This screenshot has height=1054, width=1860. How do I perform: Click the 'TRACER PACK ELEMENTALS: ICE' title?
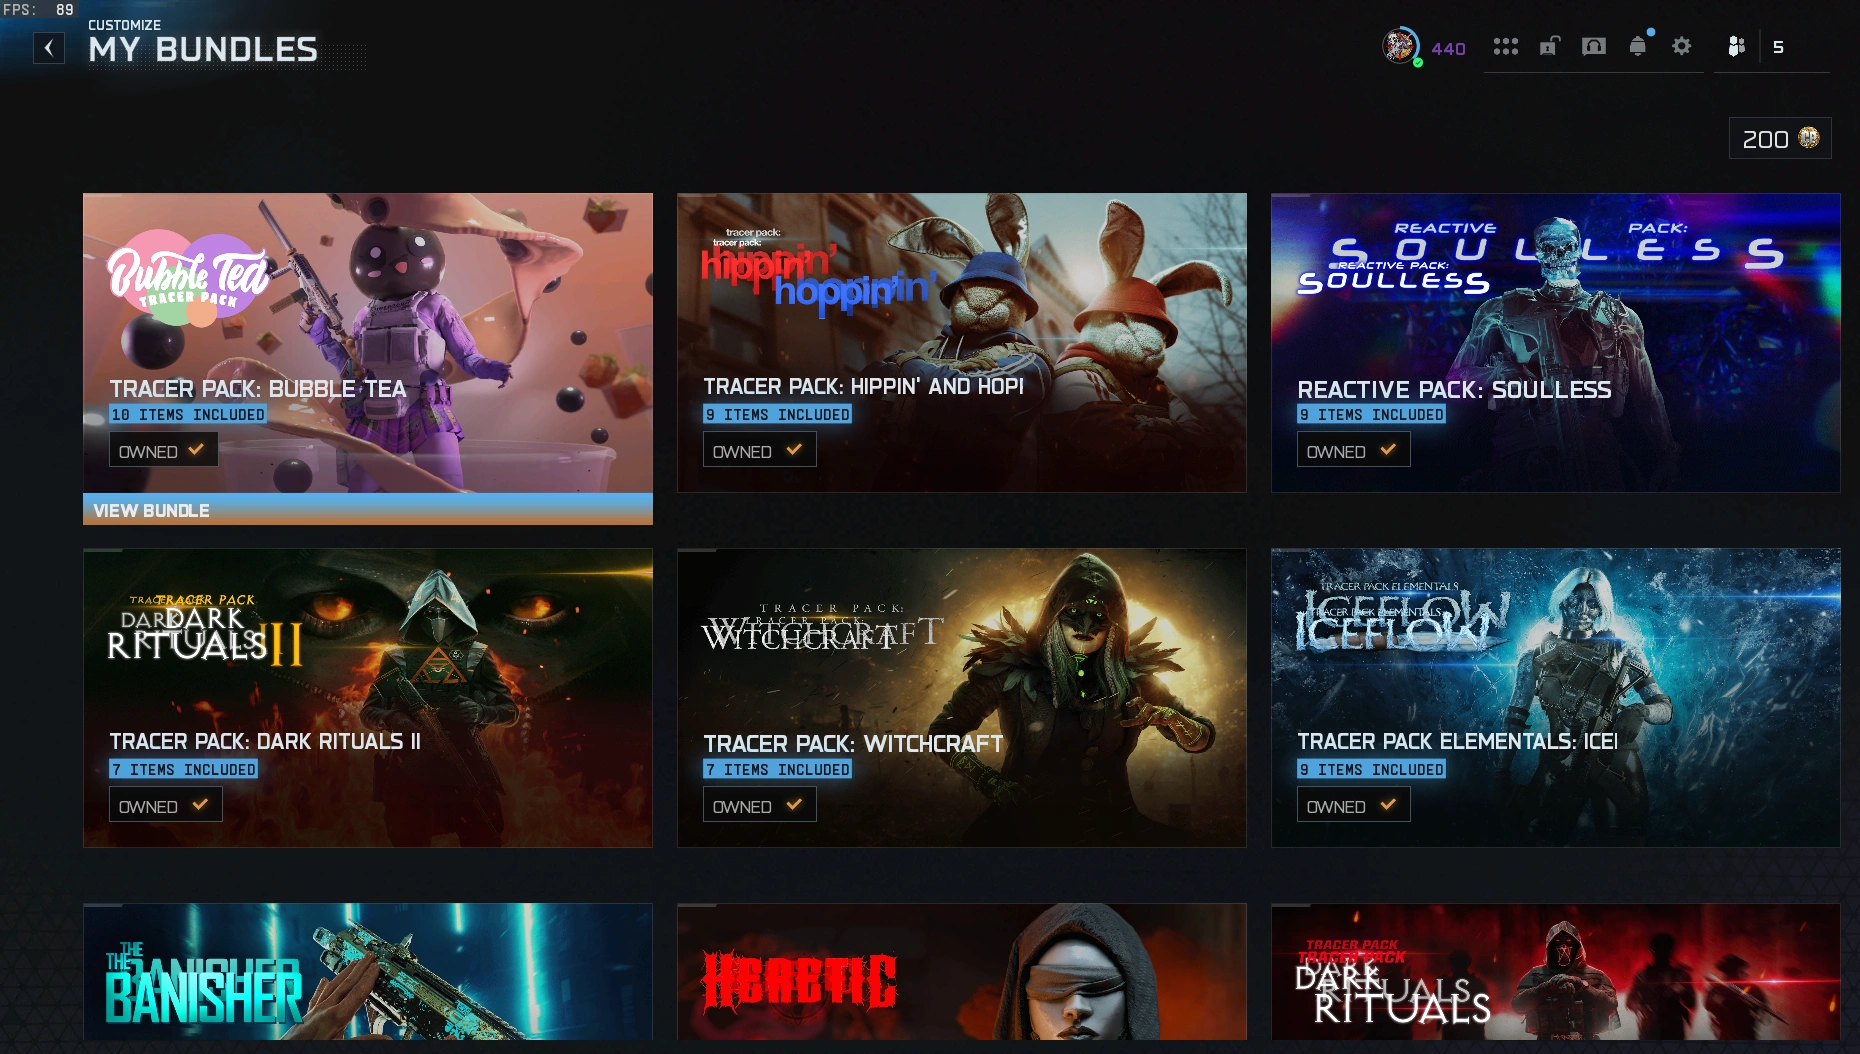pyautogui.click(x=1457, y=741)
